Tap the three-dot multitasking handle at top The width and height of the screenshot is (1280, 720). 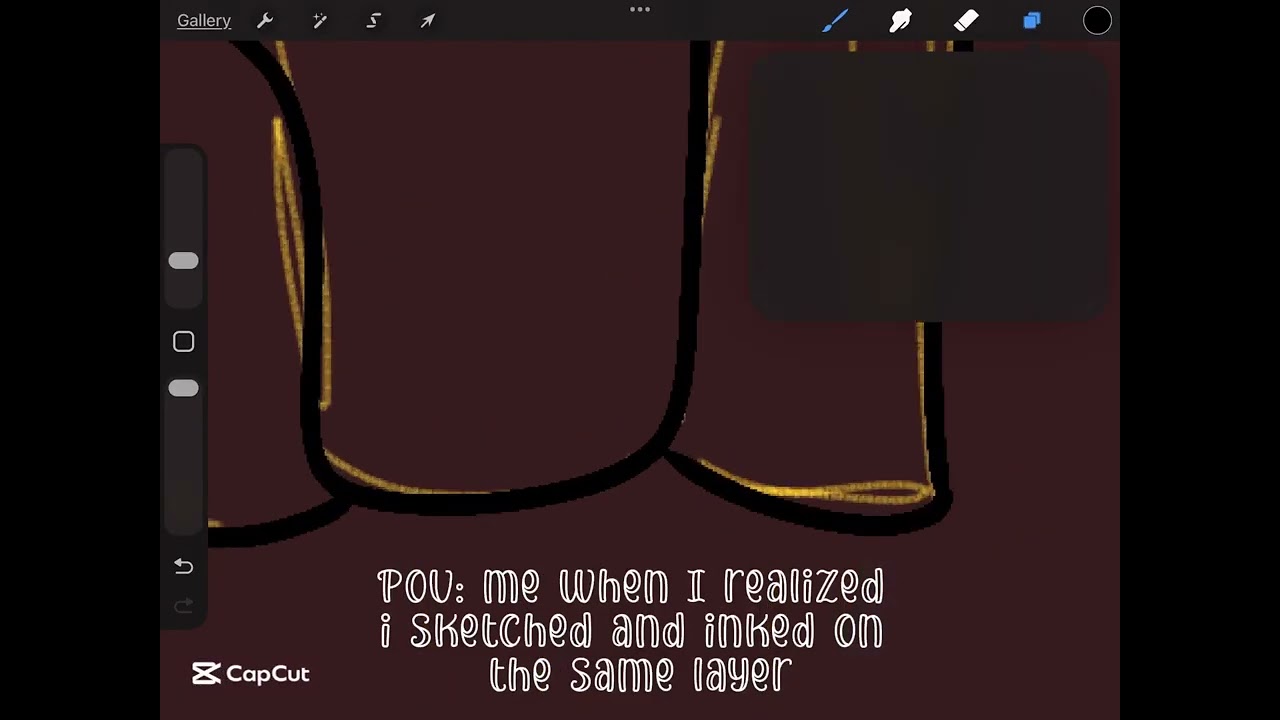(x=640, y=10)
